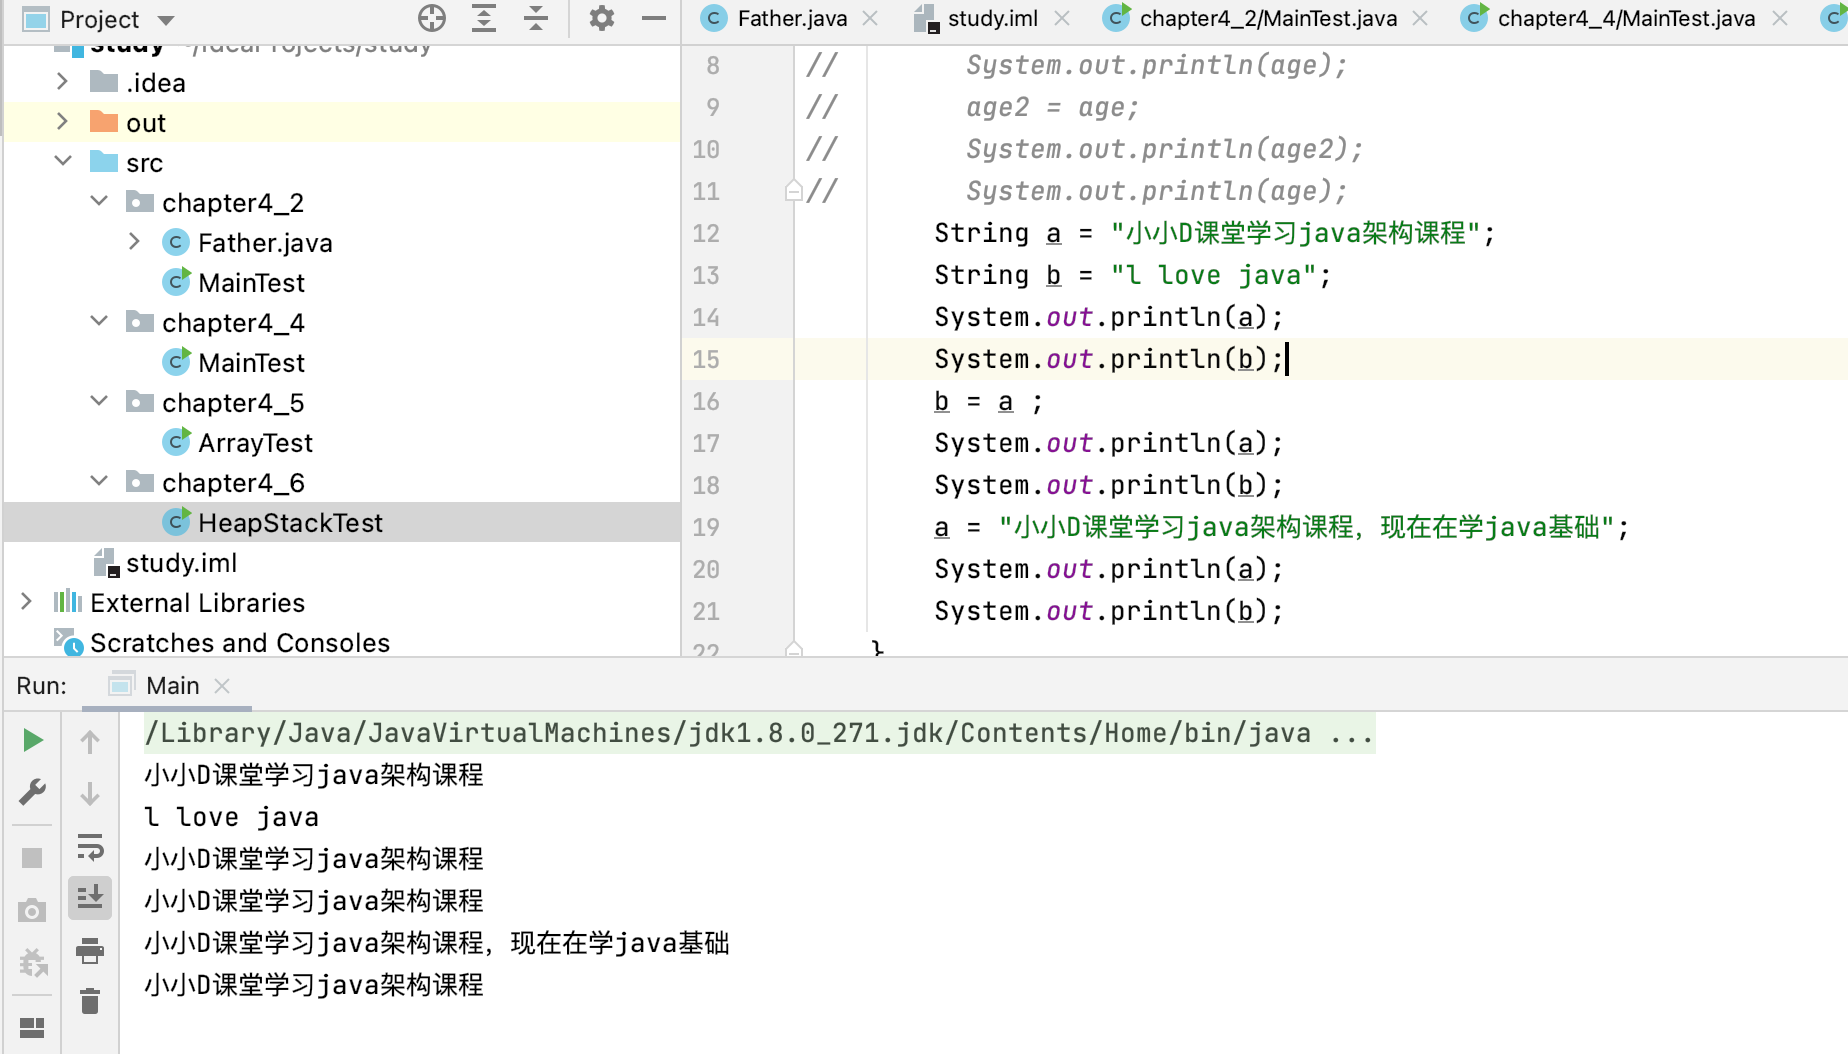The width and height of the screenshot is (1848, 1054).
Task: Open the Project view dropdown
Action: [x=166, y=20]
